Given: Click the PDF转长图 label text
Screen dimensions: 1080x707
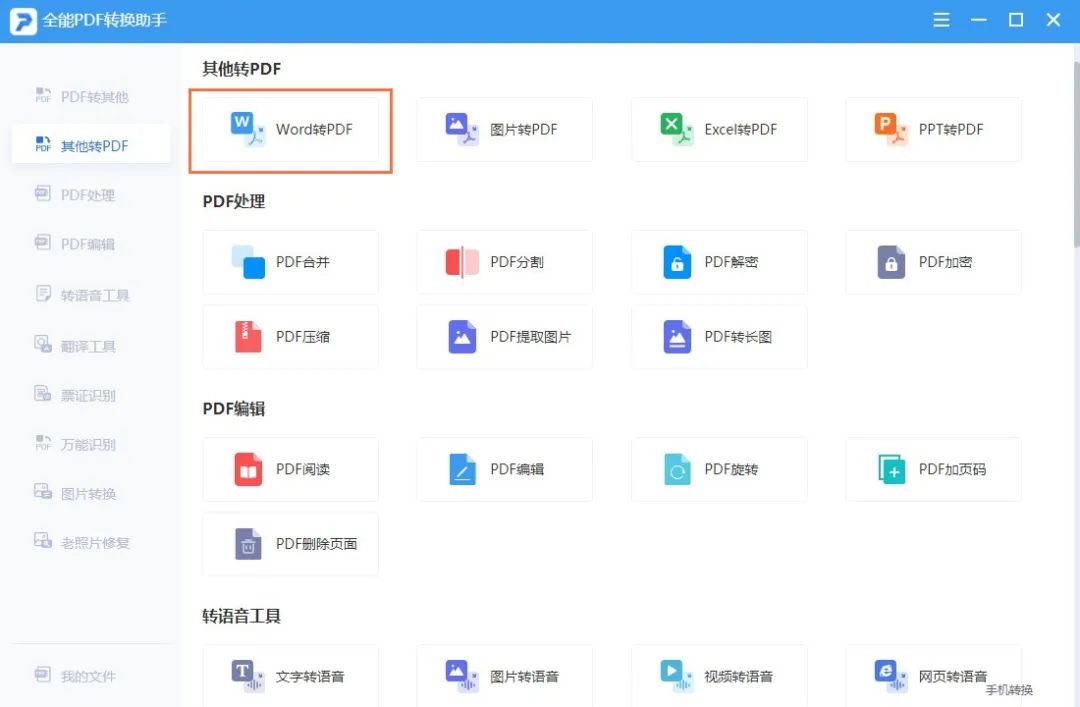Looking at the screenshot, I should click(x=738, y=337).
